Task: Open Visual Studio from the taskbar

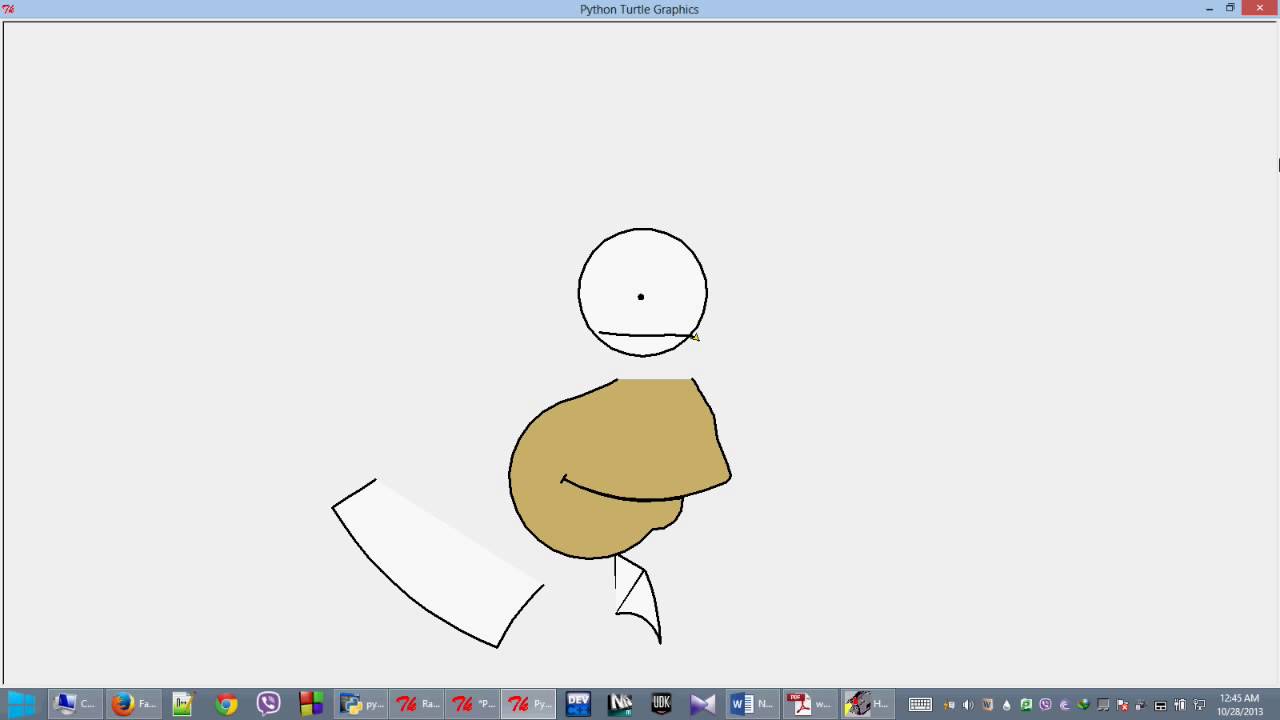Action: [703, 704]
